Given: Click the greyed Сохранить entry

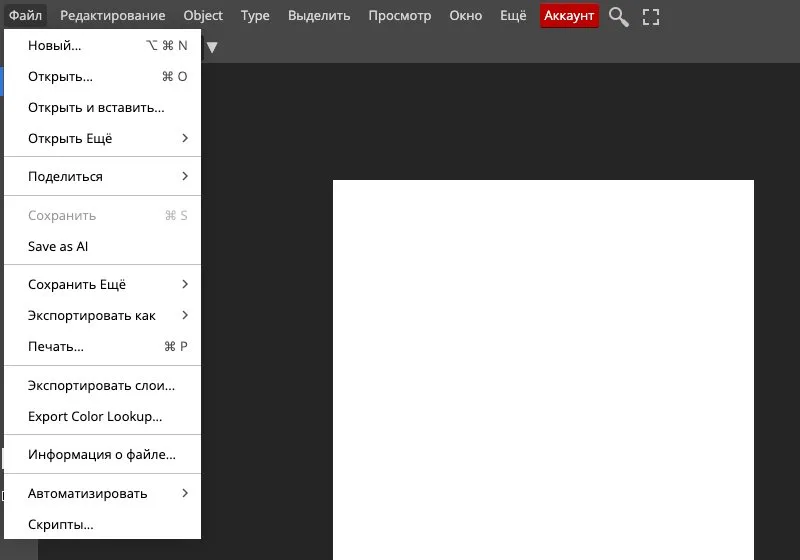Looking at the screenshot, I should [x=102, y=215].
